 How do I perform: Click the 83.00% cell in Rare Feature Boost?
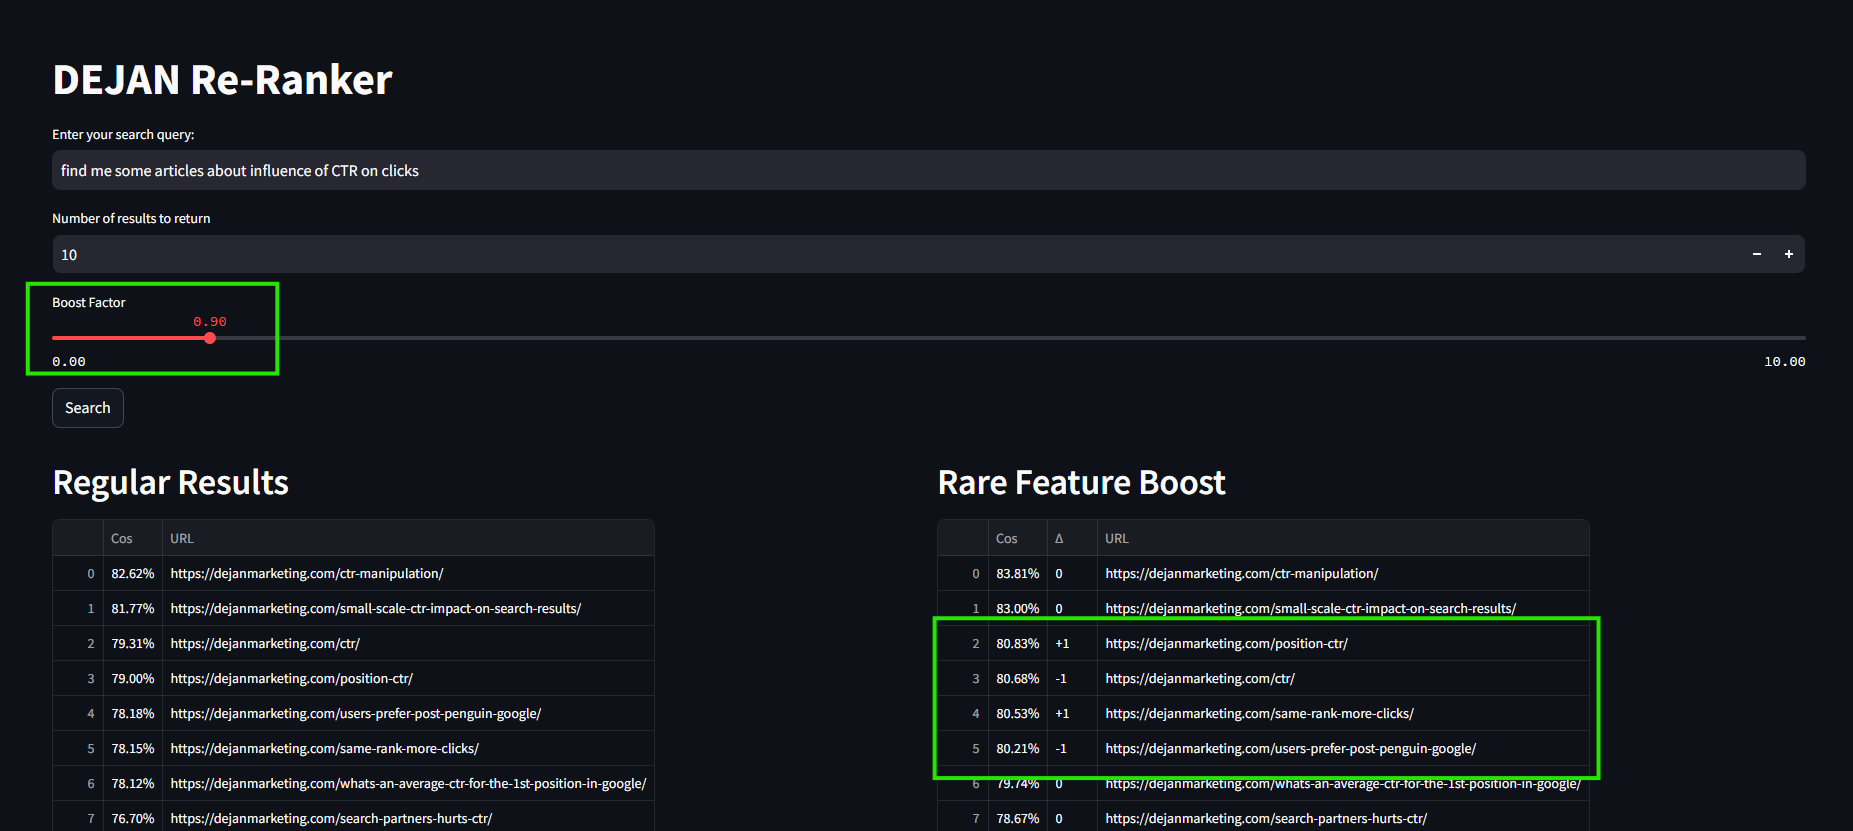coord(1018,609)
